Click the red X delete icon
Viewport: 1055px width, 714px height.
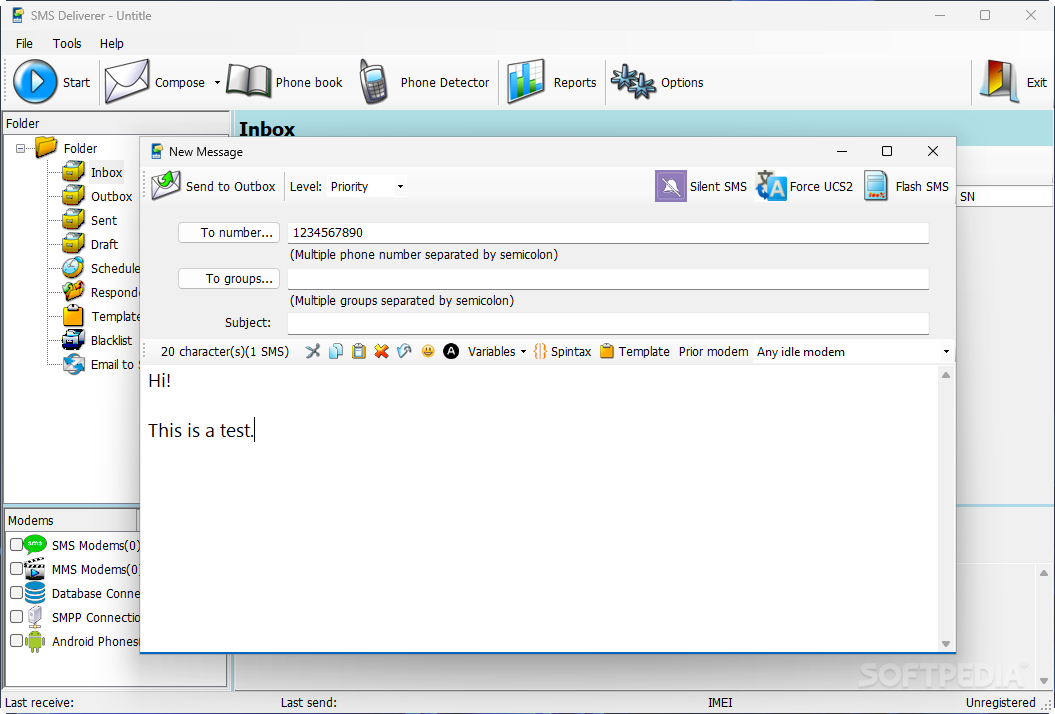point(381,351)
